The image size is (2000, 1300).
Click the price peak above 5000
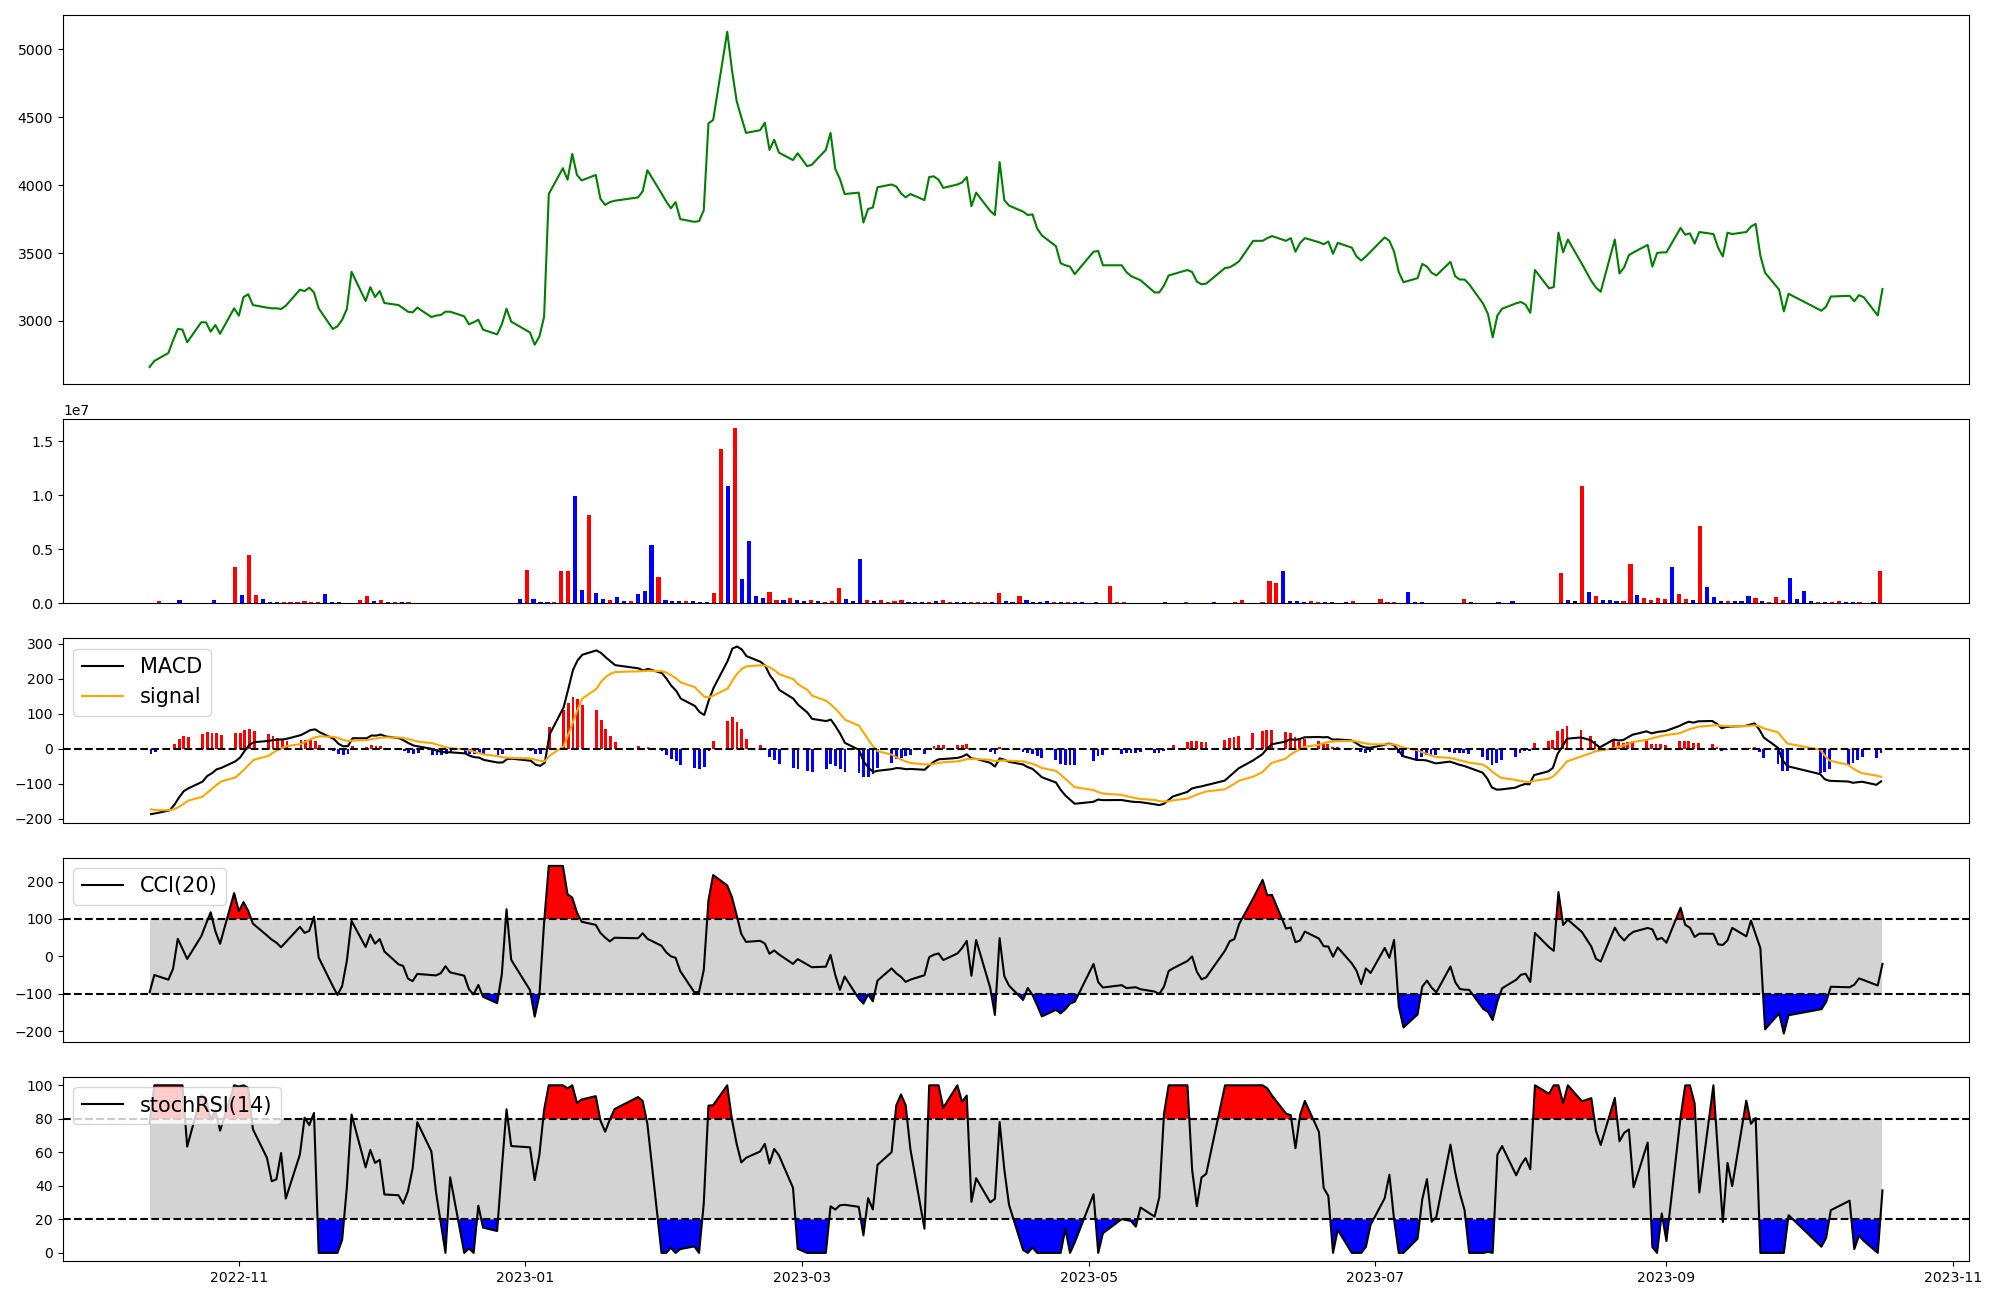[x=727, y=33]
